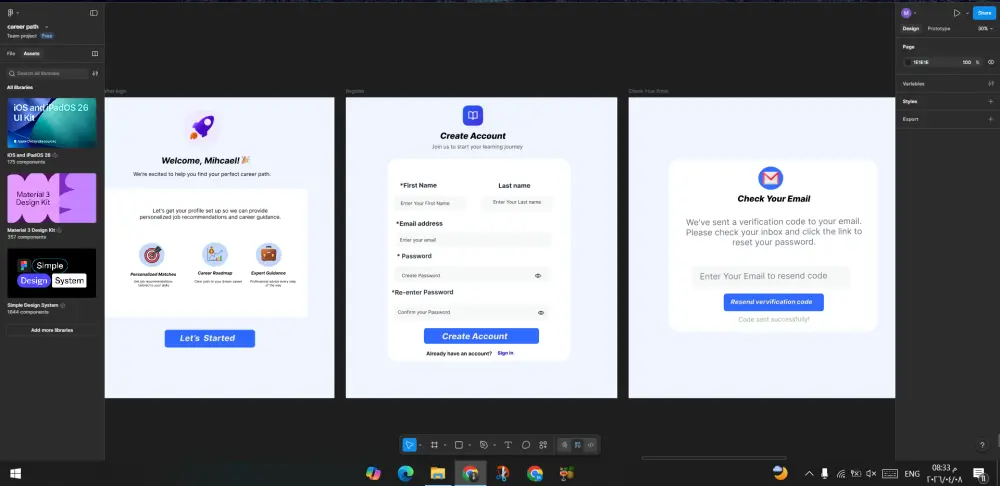This screenshot has width=1000, height=486.
Task: Open the user avatar account menu
Action: click(908, 13)
